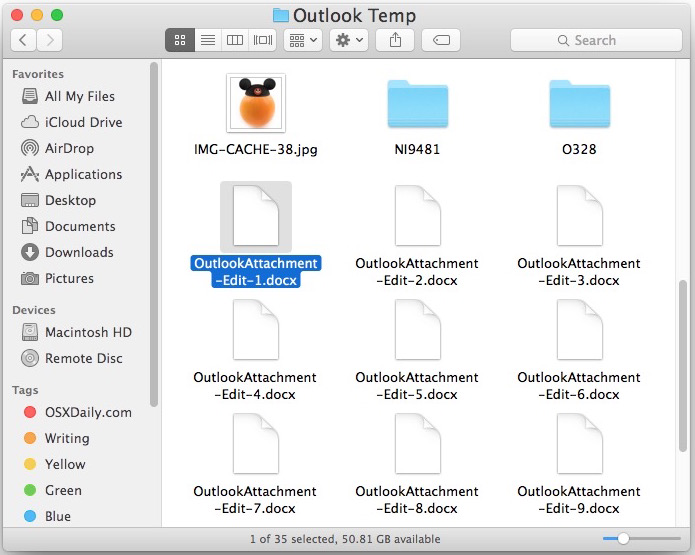The height and width of the screenshot is (555, 695).
Task: Select OutlookAttachment-Edit-3.docx file
Action: coord(579,216)
